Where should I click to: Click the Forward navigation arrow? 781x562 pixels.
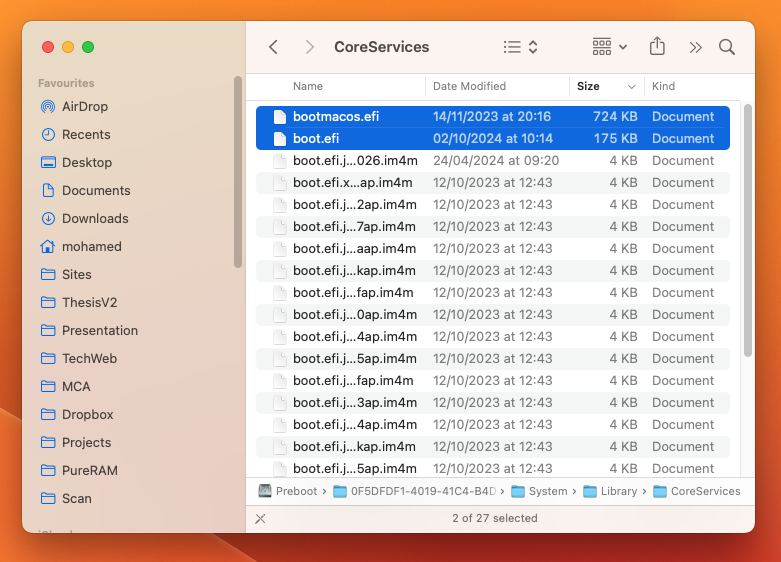(309, 47)
